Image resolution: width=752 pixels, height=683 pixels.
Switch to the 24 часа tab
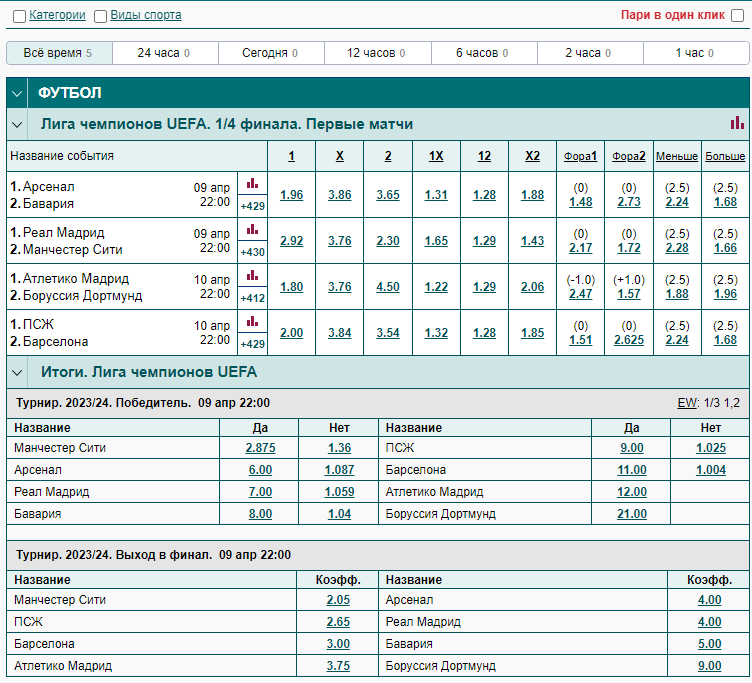point(165,53)
